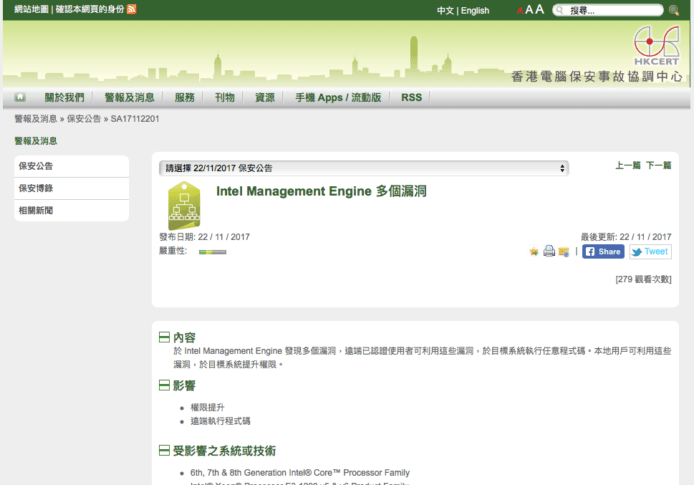
Task: Select the largest font size A
Action: pos(540,10)
